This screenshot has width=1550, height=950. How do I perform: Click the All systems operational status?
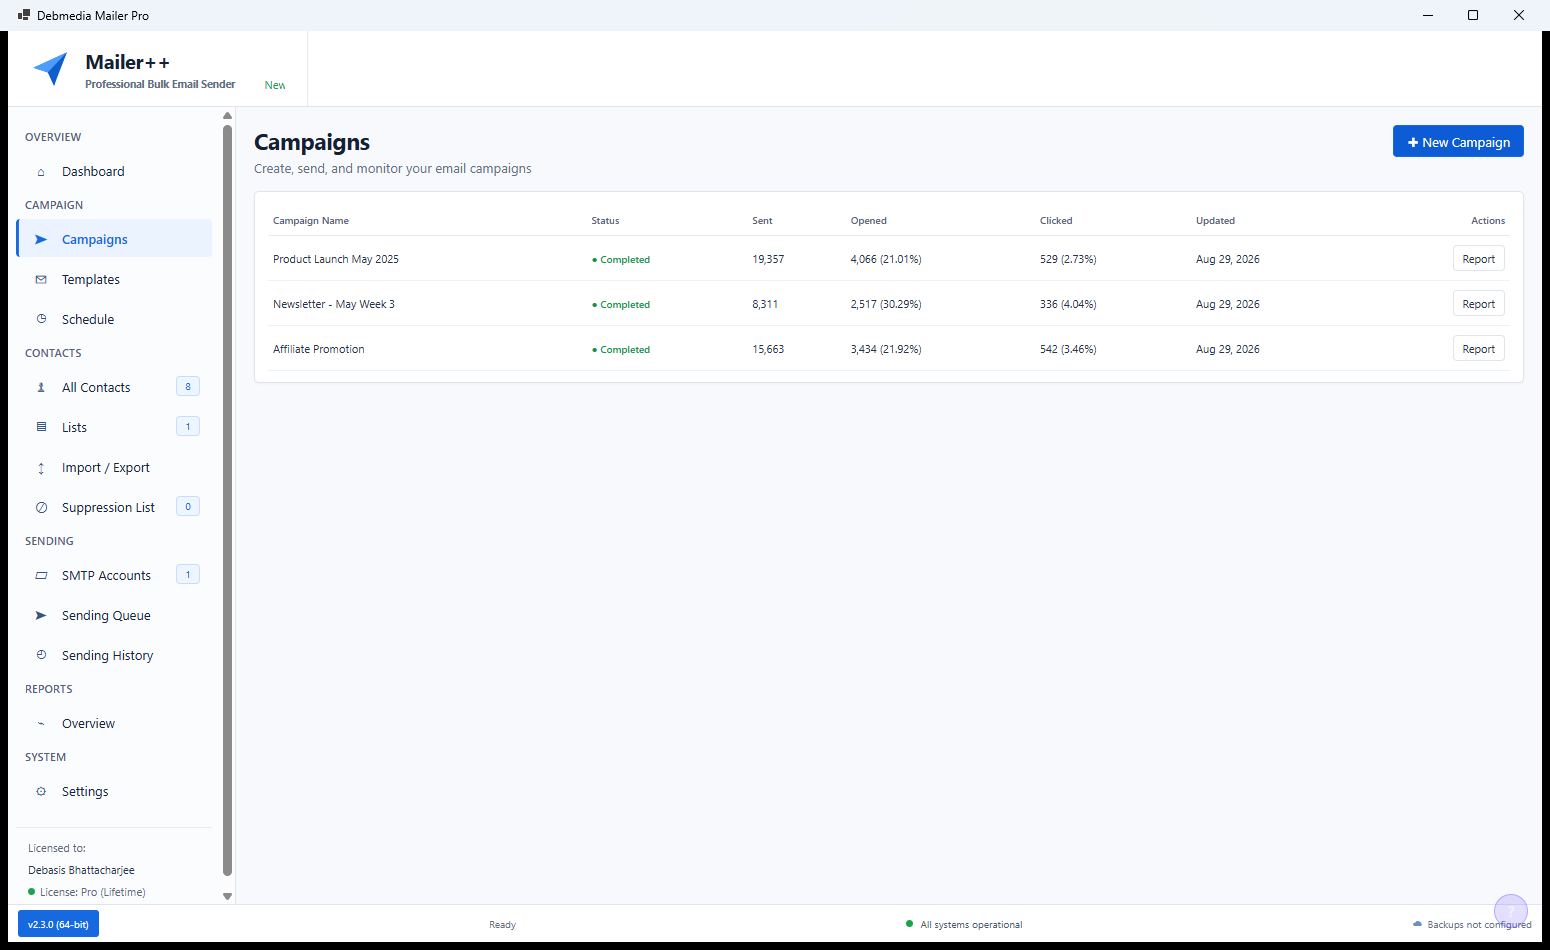(964, 925)
